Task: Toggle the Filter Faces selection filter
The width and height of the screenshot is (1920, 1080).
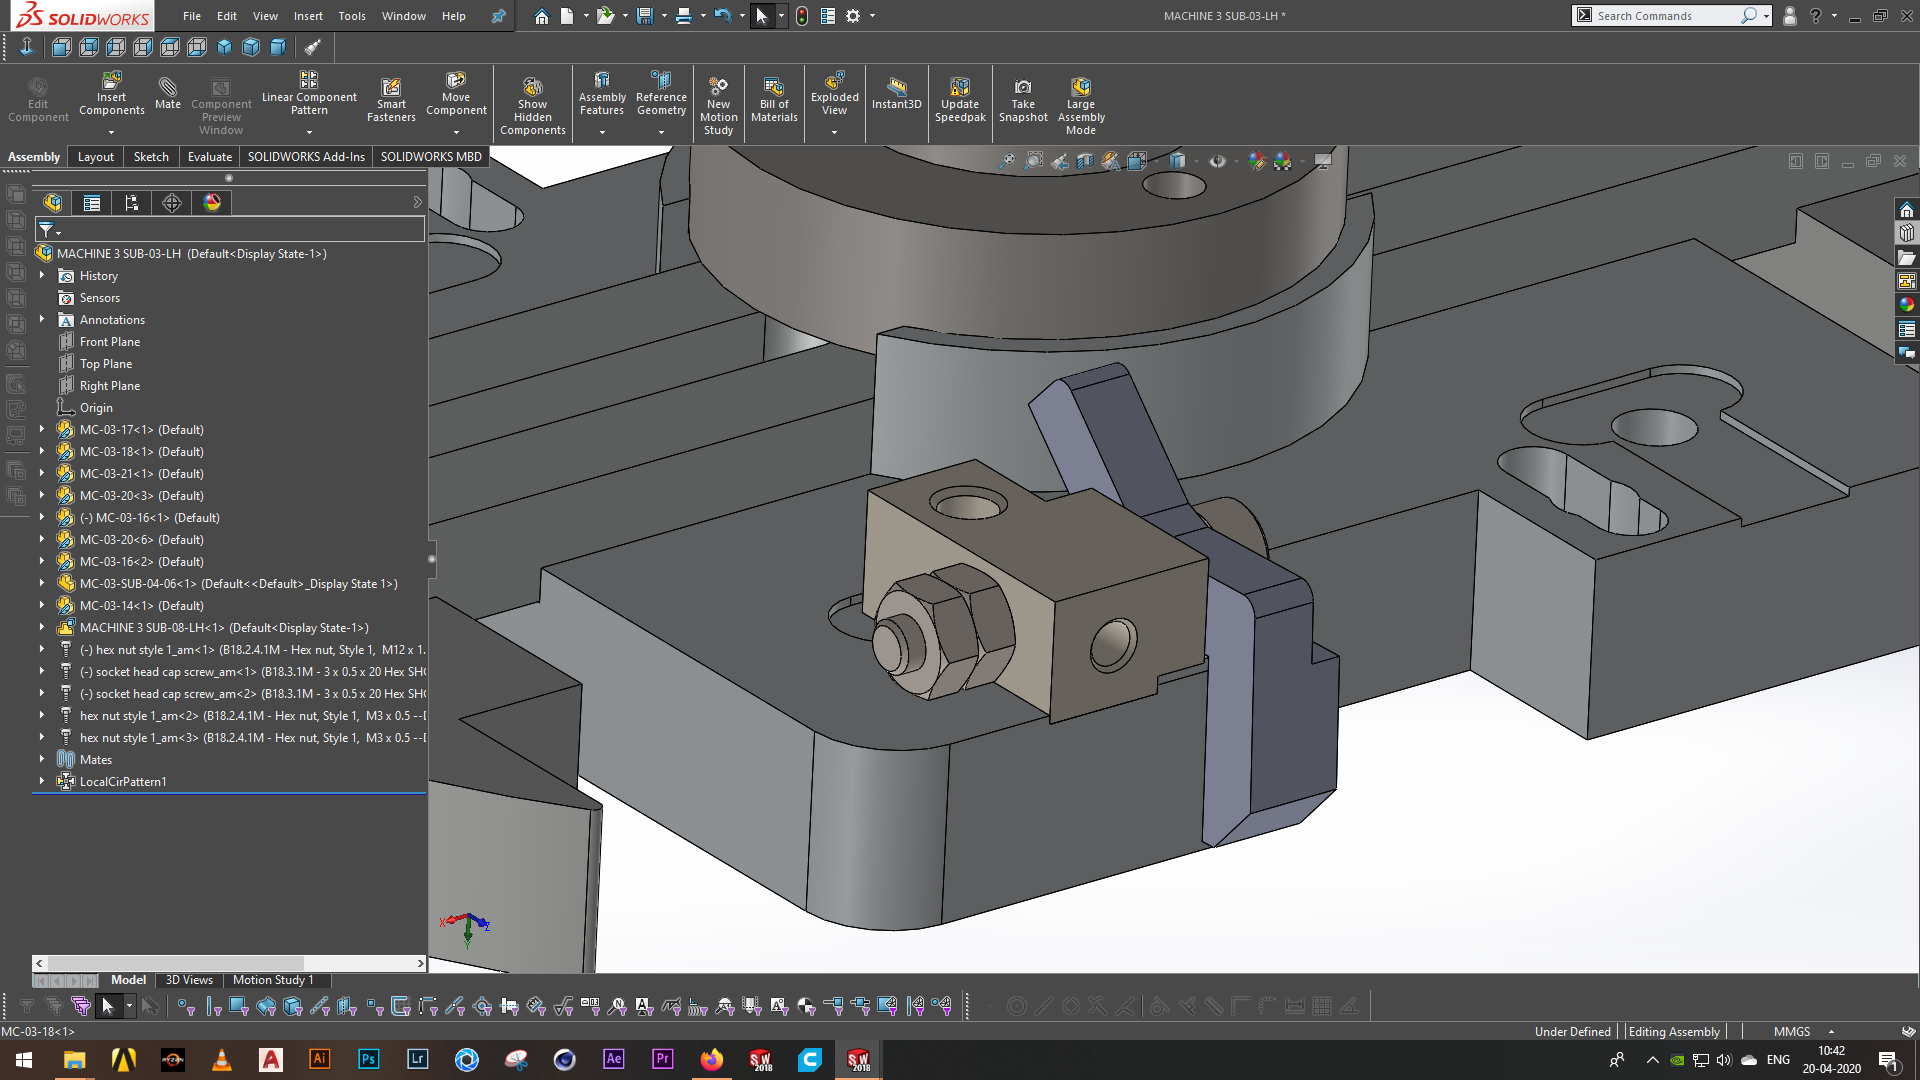Action: pyautogui.click(x=239, y=1006)
